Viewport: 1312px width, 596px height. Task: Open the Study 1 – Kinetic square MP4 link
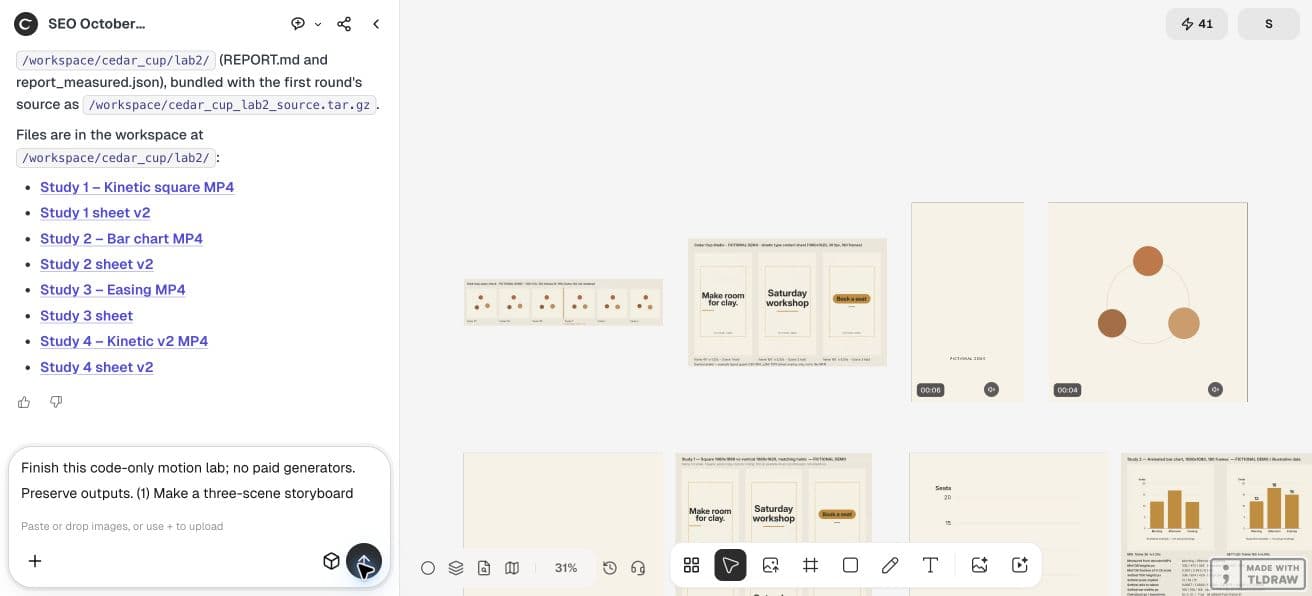pos(137,187)
